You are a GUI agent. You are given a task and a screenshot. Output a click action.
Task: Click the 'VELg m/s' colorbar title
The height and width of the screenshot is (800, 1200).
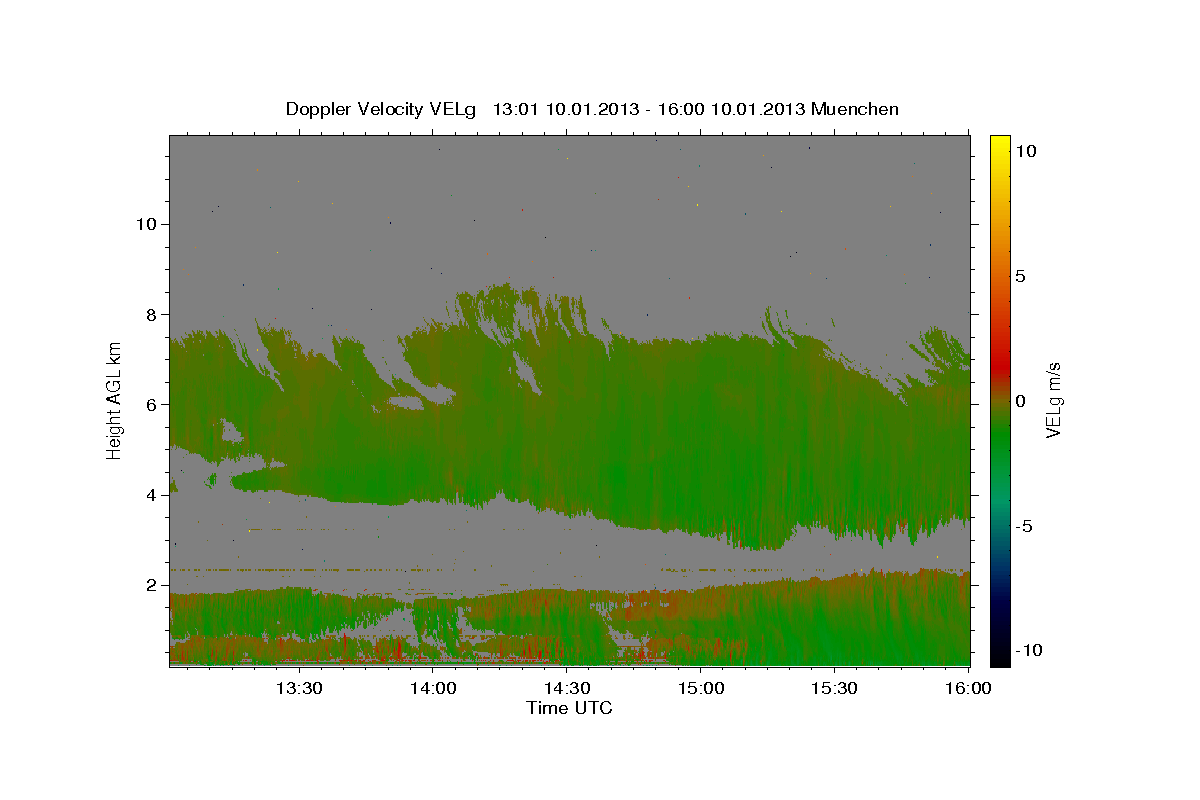click(x=1054, y=400)
